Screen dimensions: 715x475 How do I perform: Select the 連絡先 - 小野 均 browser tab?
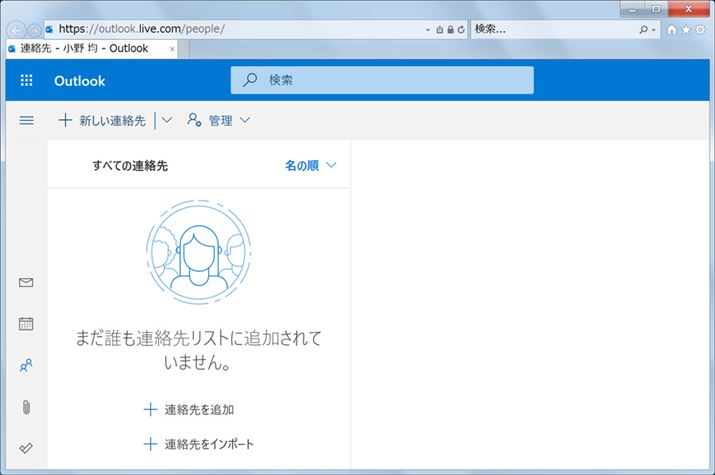(85, 48)
